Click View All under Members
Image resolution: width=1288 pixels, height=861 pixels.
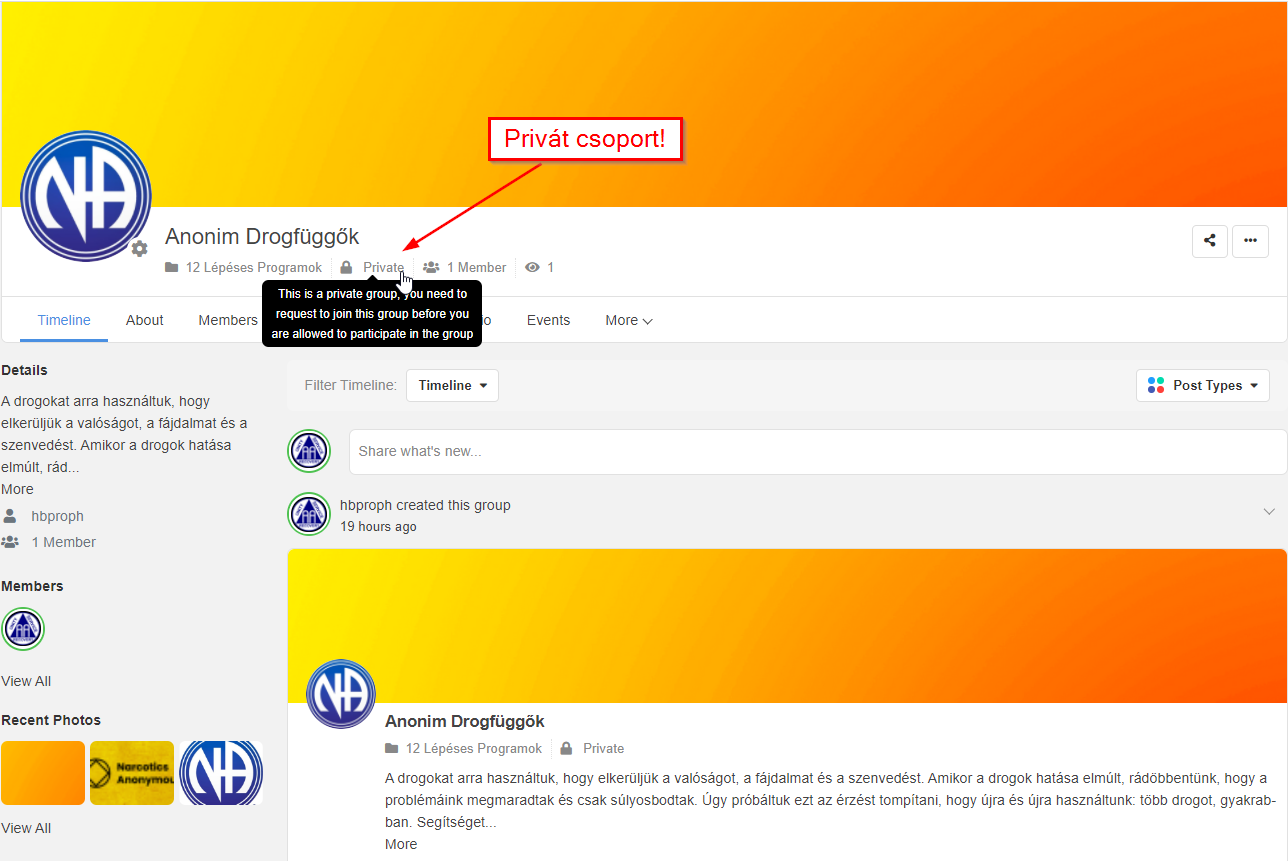(x=26, y=681)
